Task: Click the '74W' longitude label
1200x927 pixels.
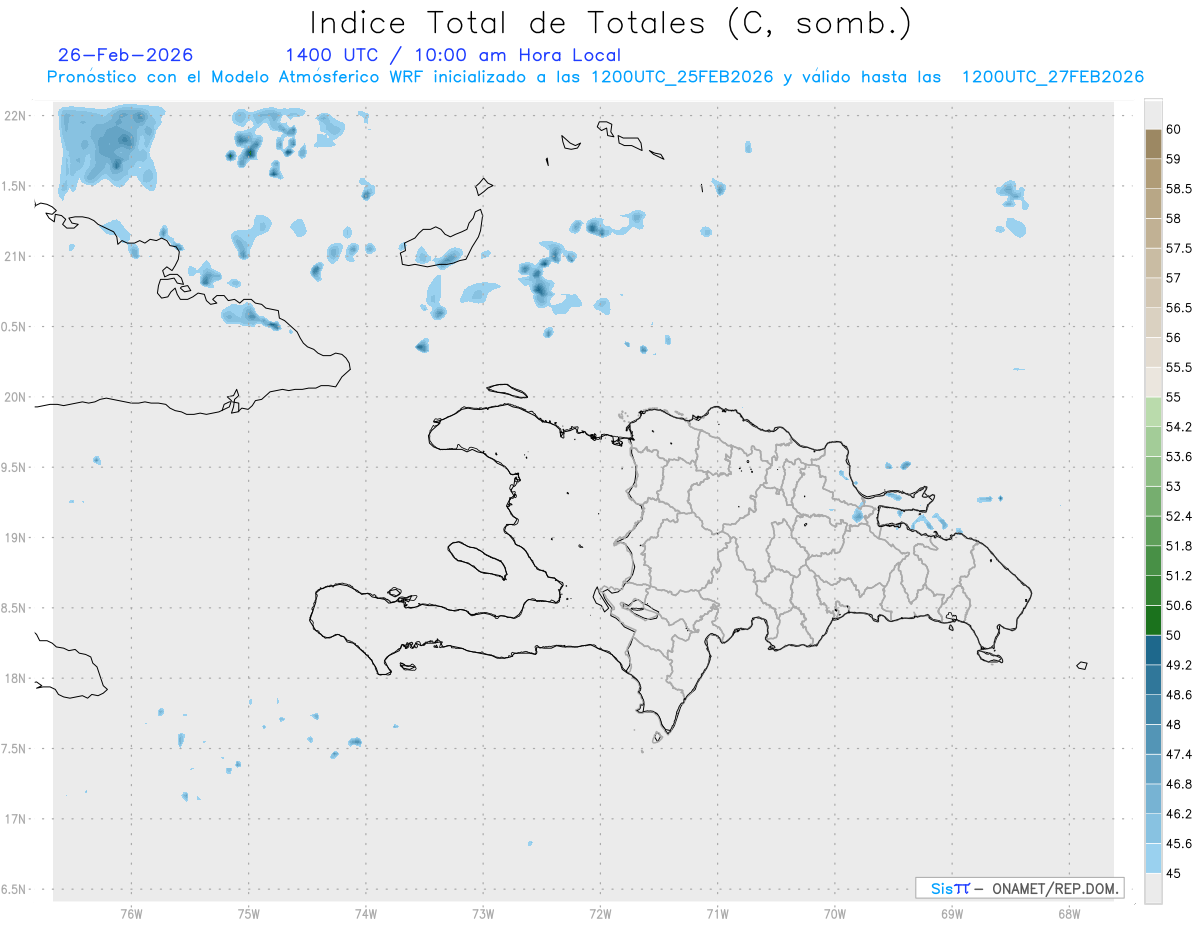Action: 365,913
